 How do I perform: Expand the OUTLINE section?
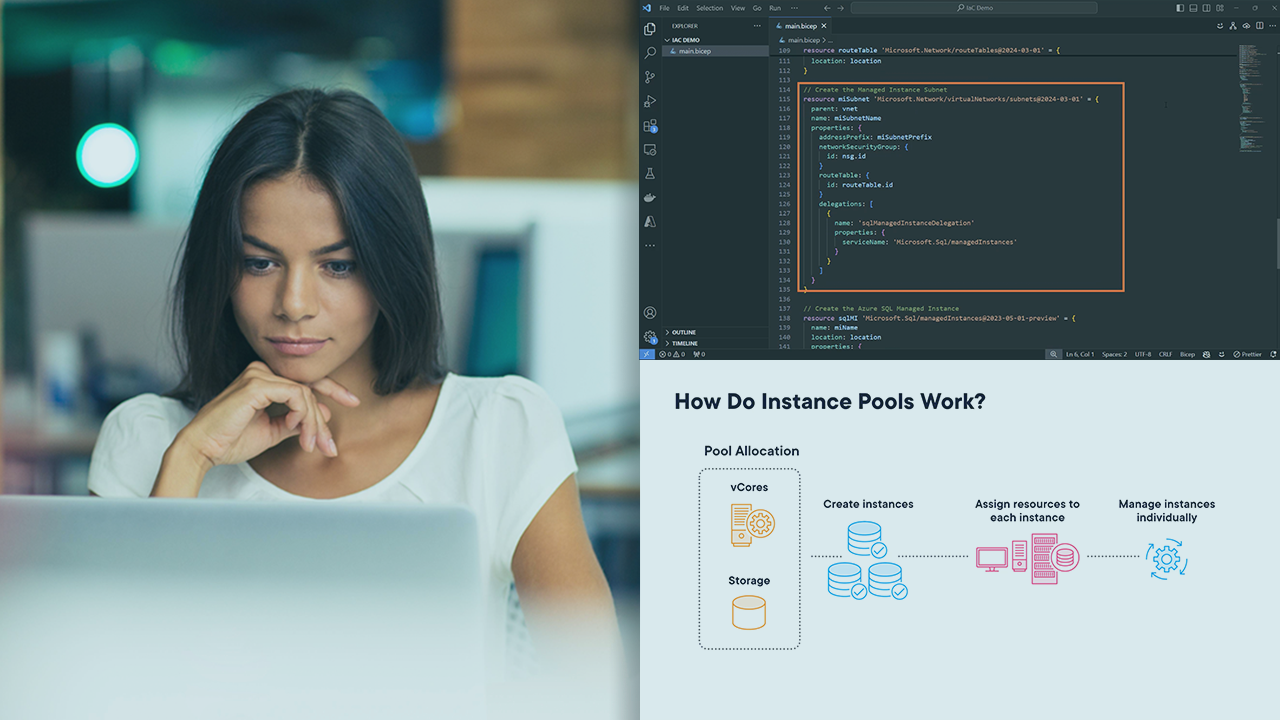tap(684, 332)
